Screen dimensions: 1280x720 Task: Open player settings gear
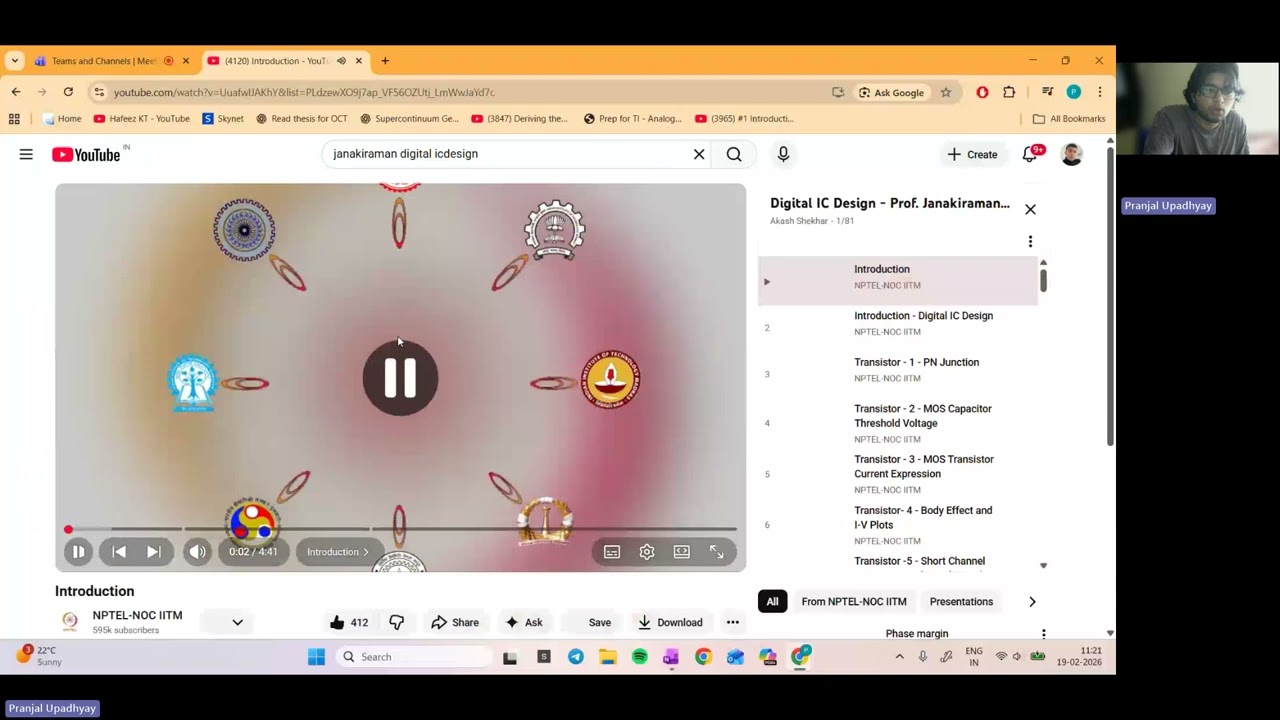tap(647, 552)
